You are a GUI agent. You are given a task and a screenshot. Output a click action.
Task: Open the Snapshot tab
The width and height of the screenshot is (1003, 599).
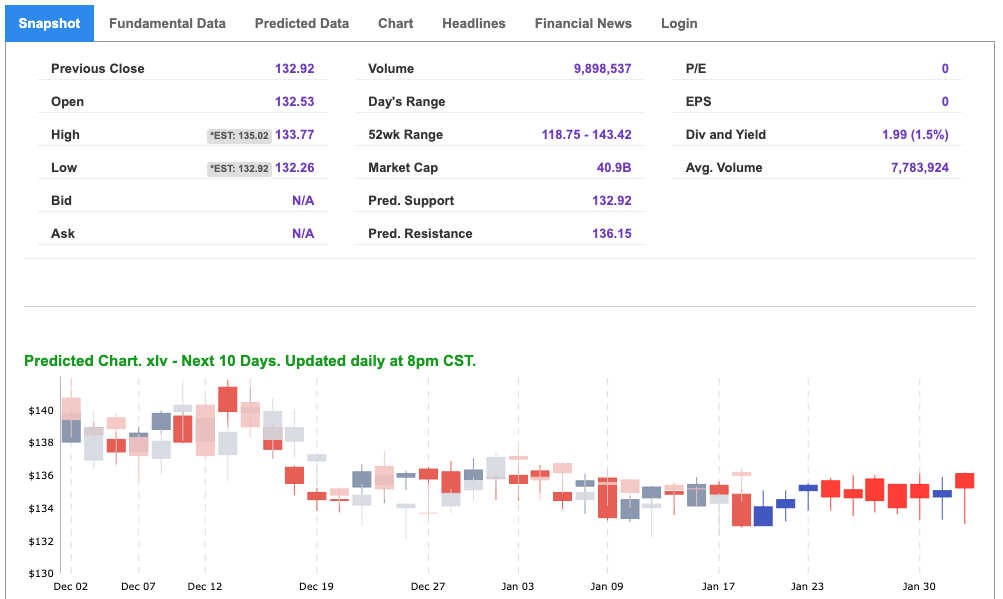tap(49, 23)
